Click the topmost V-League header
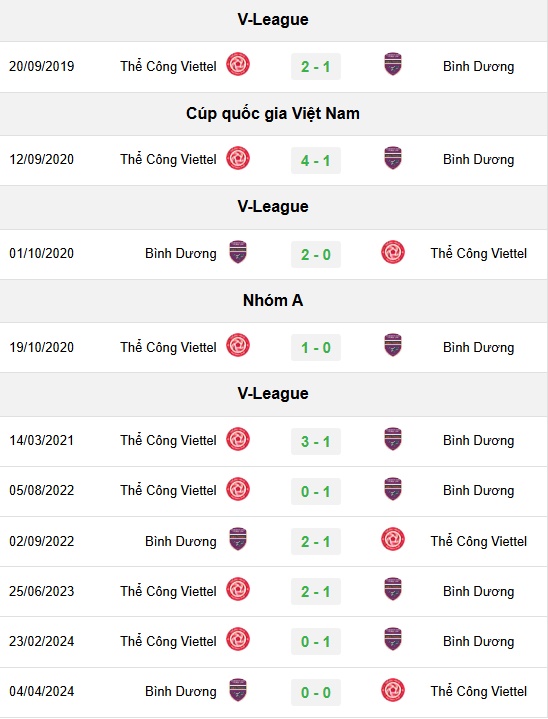 coord(273,19)
